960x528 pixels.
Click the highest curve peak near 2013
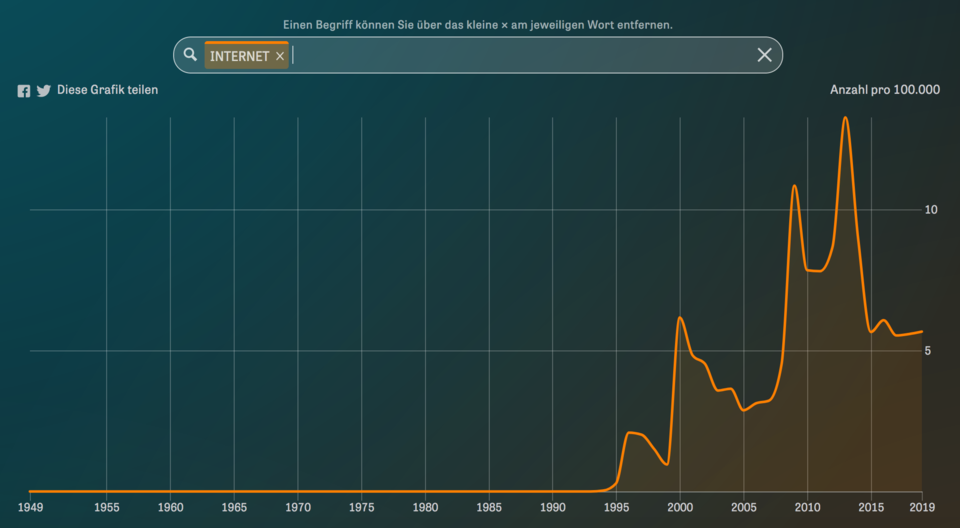pos(845,118)
